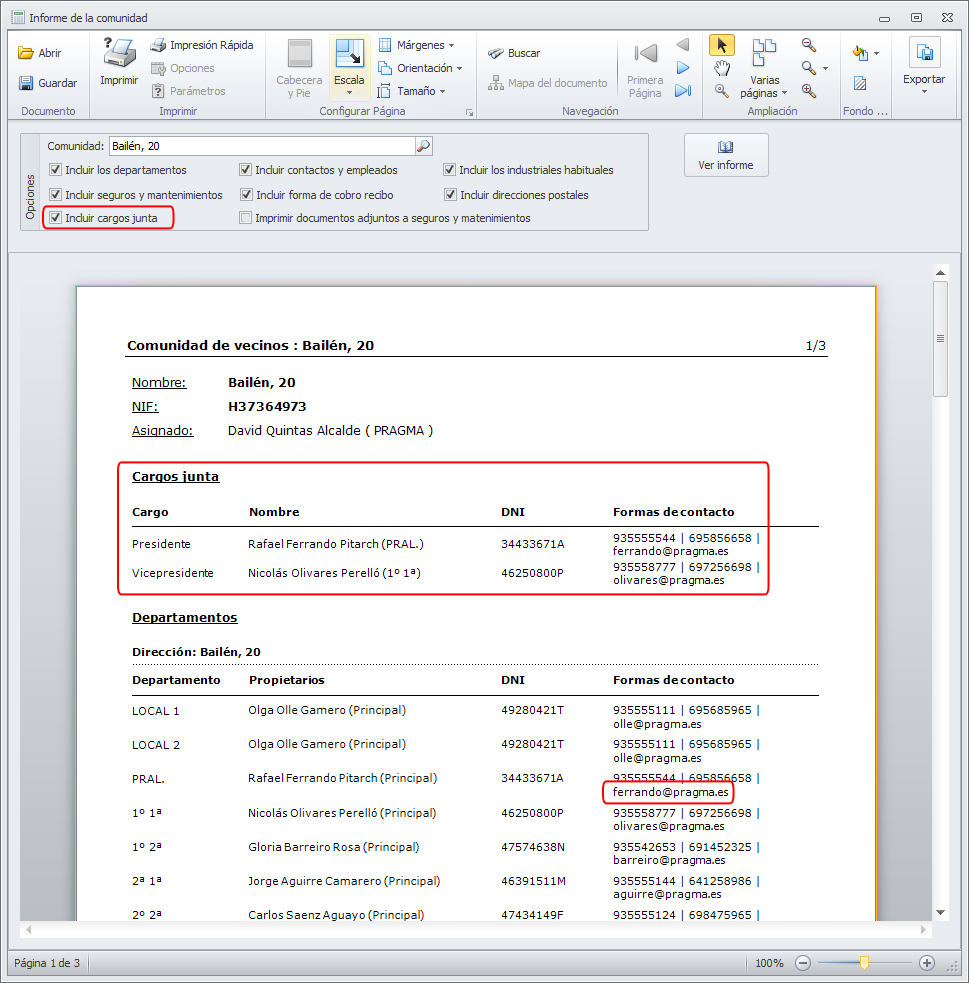This screenshot has width=969, height=983.
Task: Toggle Incluir los departamentos checkbox
Action: [x=57, y=170]
